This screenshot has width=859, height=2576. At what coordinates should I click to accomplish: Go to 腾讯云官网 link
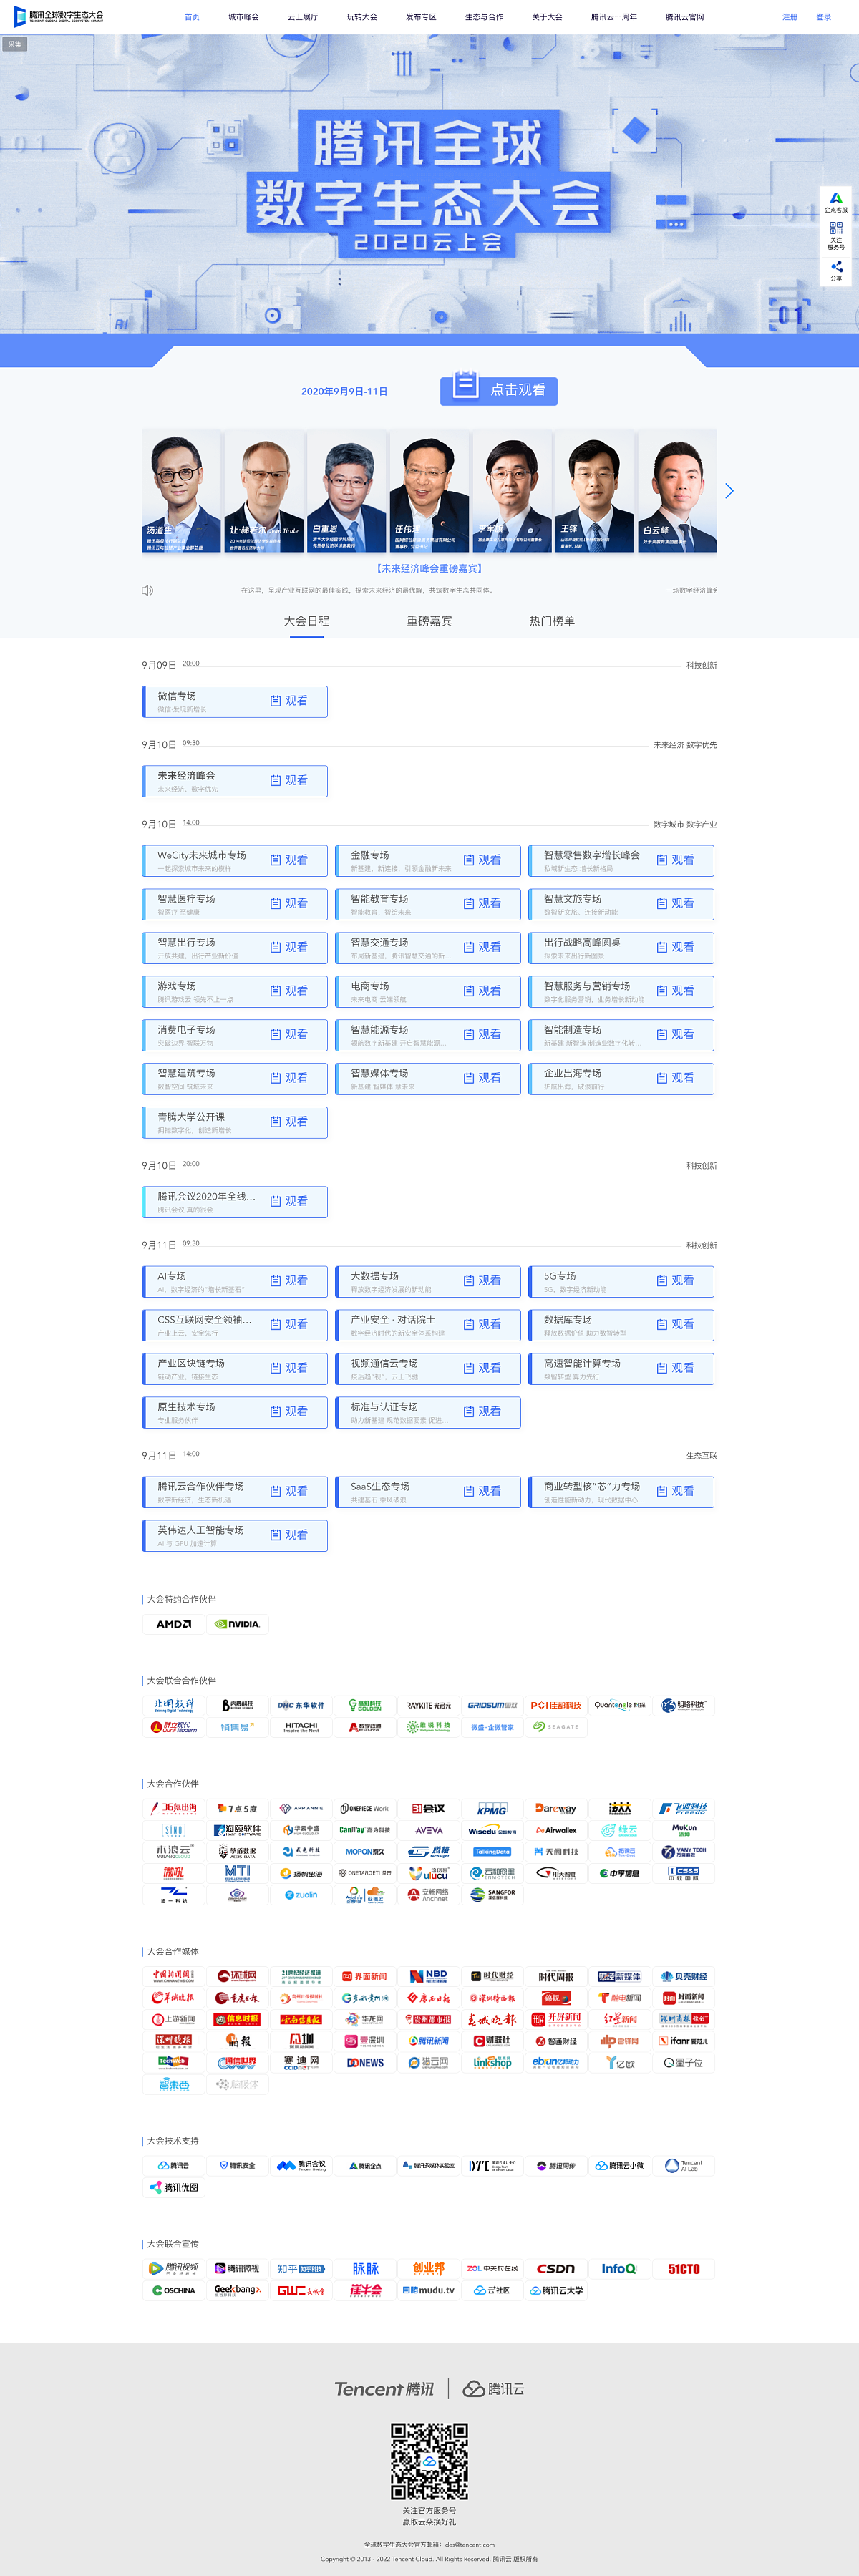(x=685, y=17)
